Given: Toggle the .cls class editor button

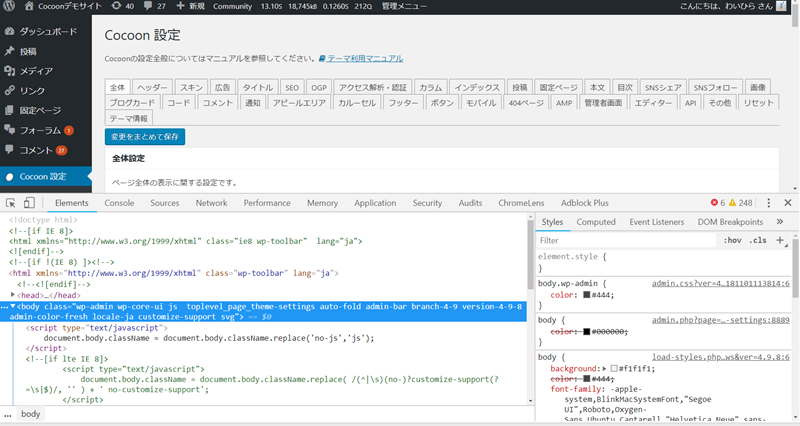Looking at the screenshot, I should coord(758,240).
